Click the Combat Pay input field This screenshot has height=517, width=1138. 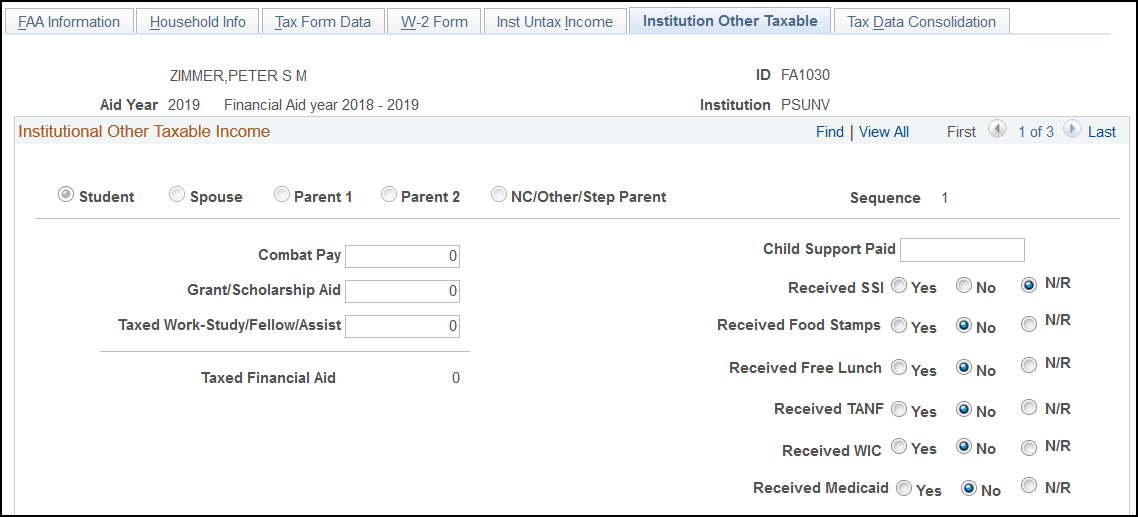pos(402,256)
